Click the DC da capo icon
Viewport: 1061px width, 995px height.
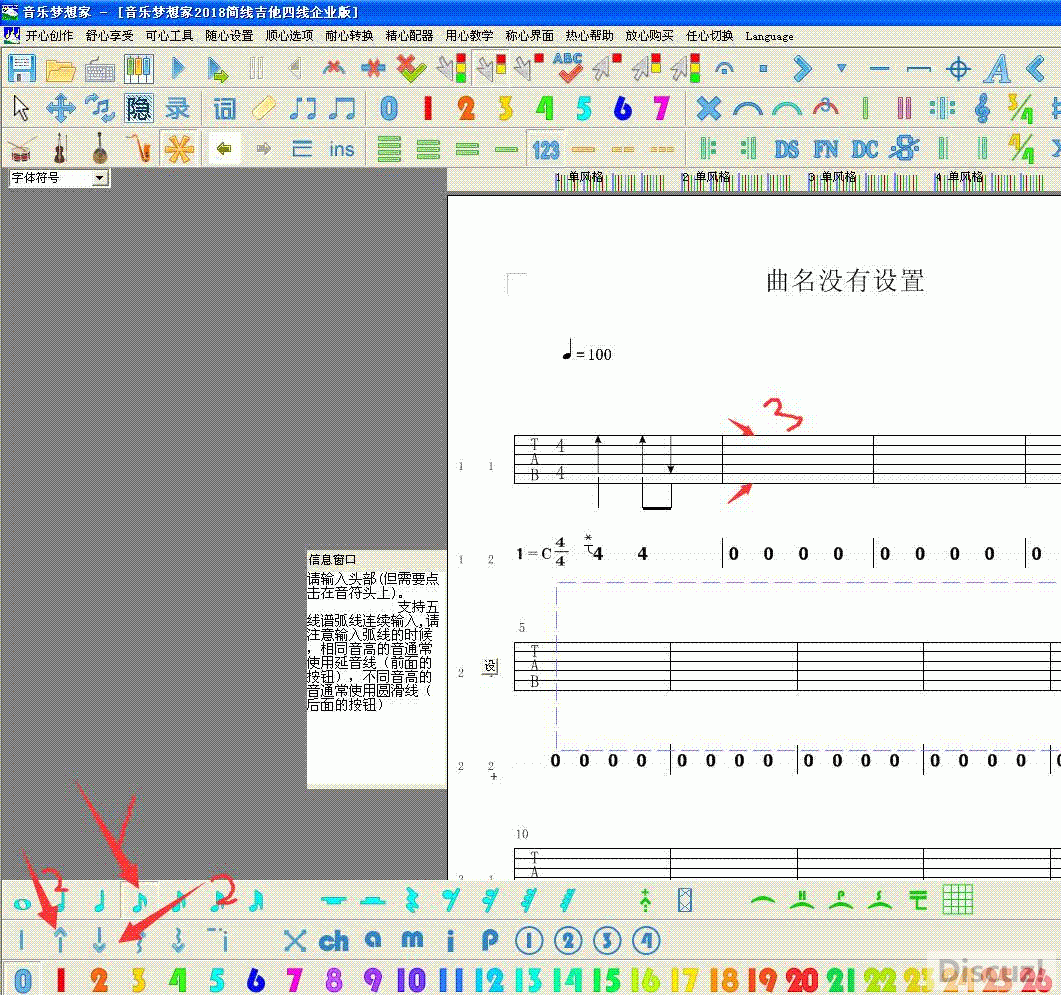click(865, 149)
